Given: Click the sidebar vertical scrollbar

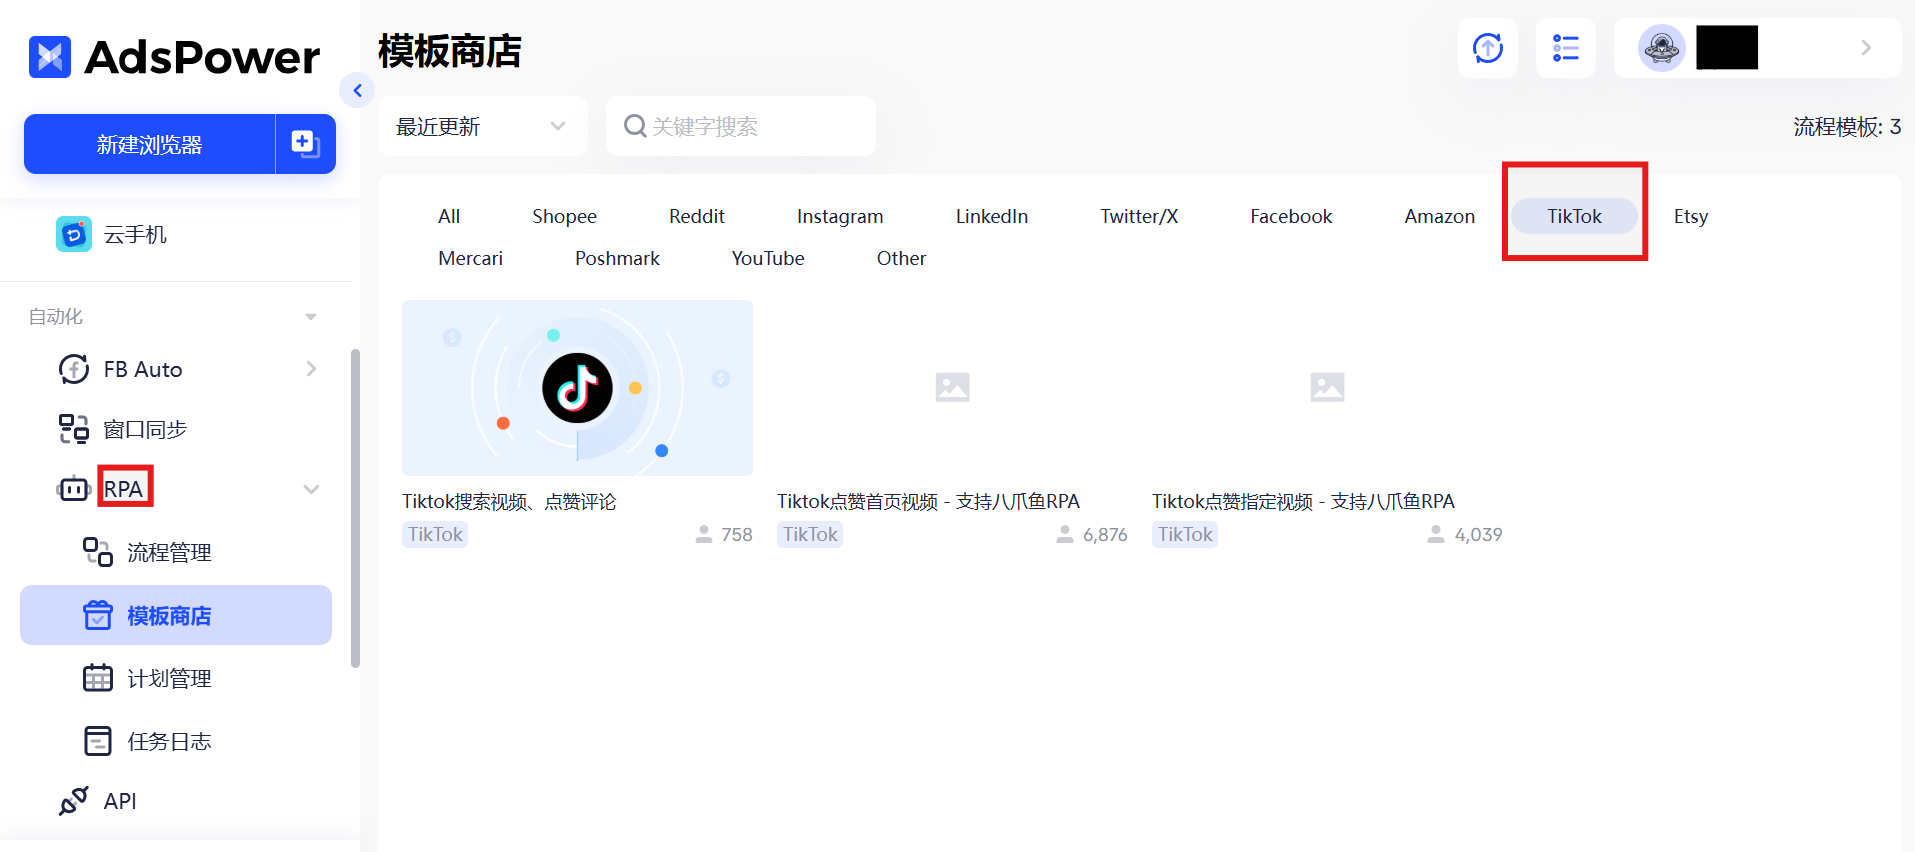Looking at the screenshot, I should coord(355,508).
